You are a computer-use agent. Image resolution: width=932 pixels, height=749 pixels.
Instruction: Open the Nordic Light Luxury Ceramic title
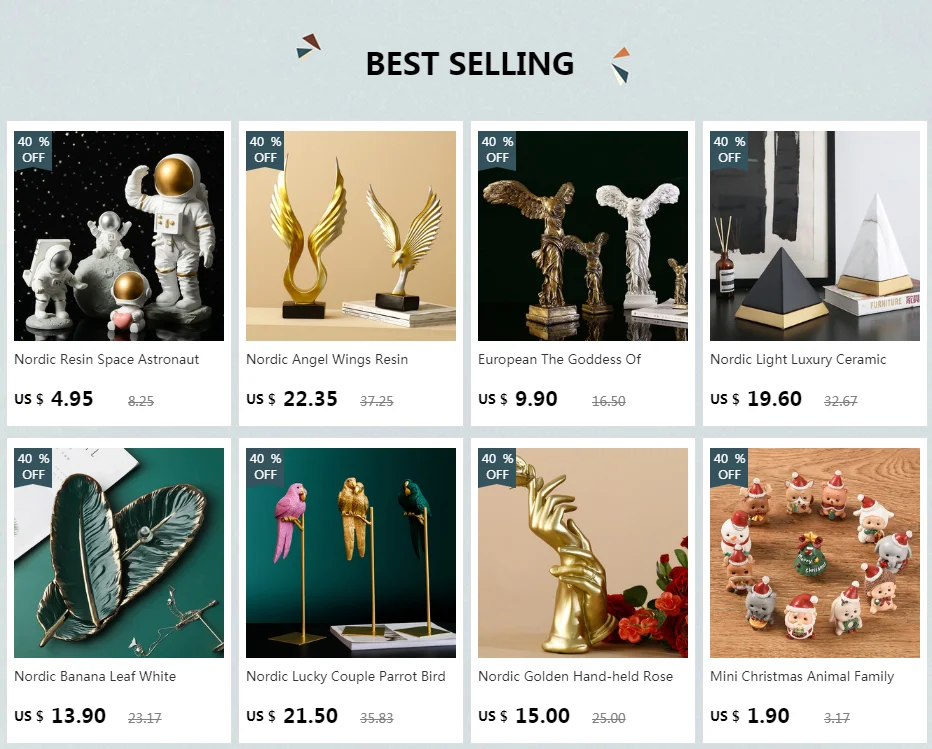[x=798, y=360]
